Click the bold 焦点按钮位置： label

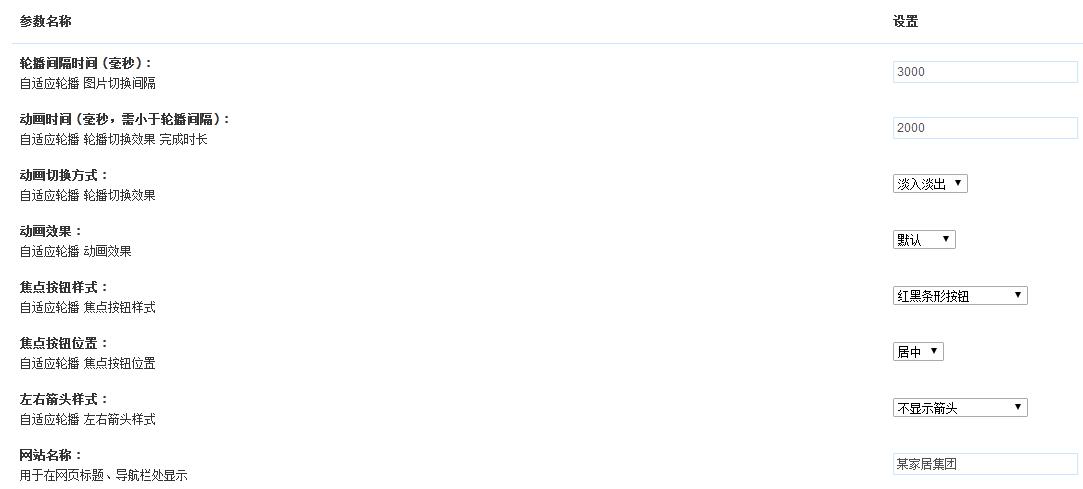(x=64, y=343)
